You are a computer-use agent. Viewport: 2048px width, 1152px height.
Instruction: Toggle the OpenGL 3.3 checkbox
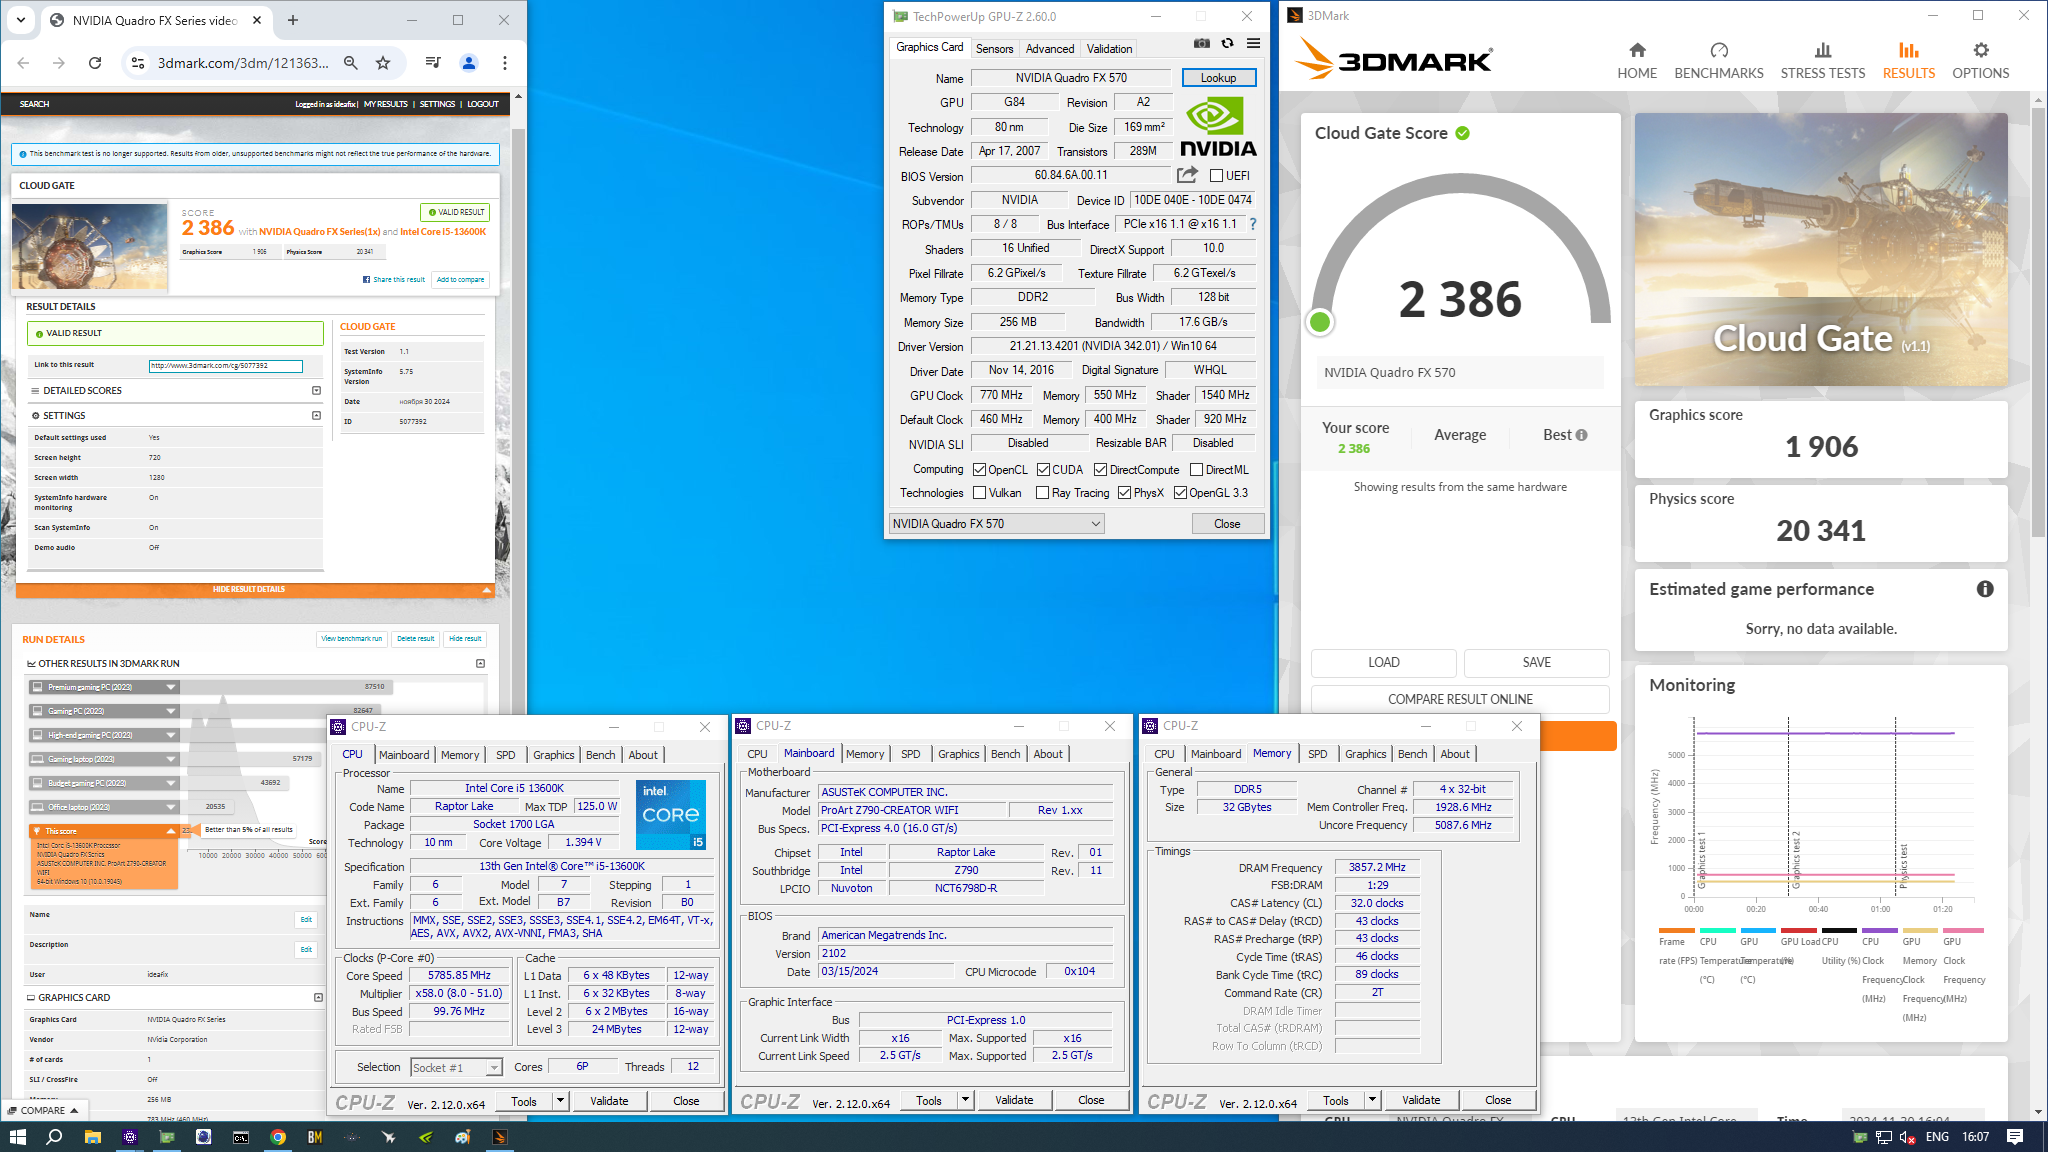tap(1180, 493)
